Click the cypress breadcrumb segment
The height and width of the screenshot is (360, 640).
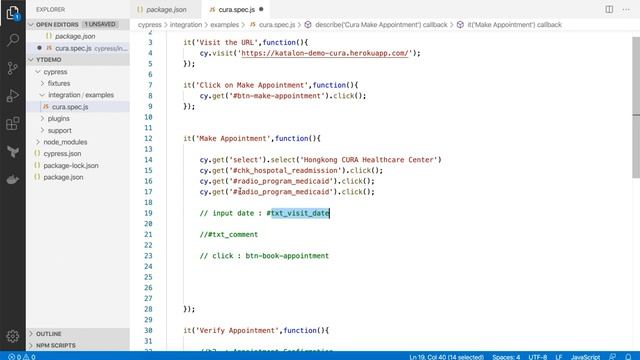(149, 25)
